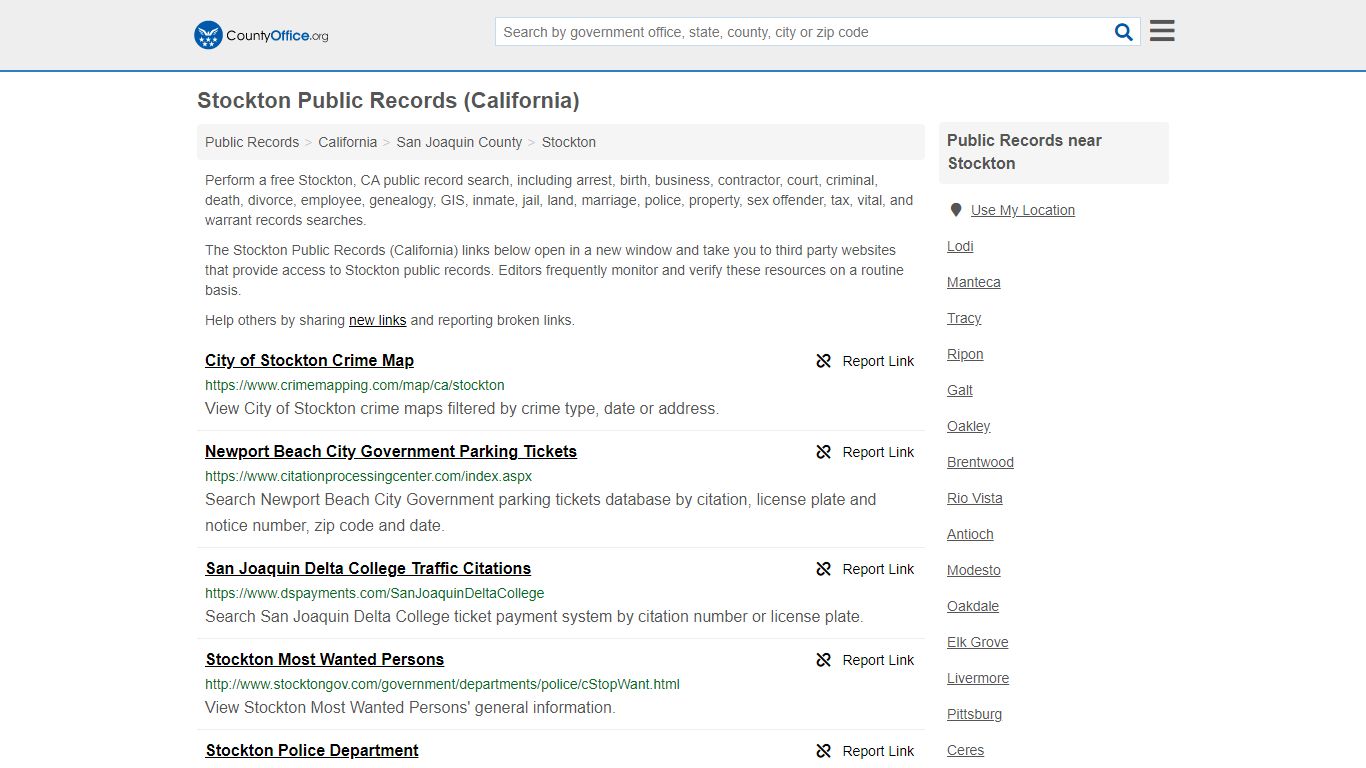The width and height of the screenshot is (1366, 768).
Task: Open Ripon public records
Action: (x=965, y=354)
